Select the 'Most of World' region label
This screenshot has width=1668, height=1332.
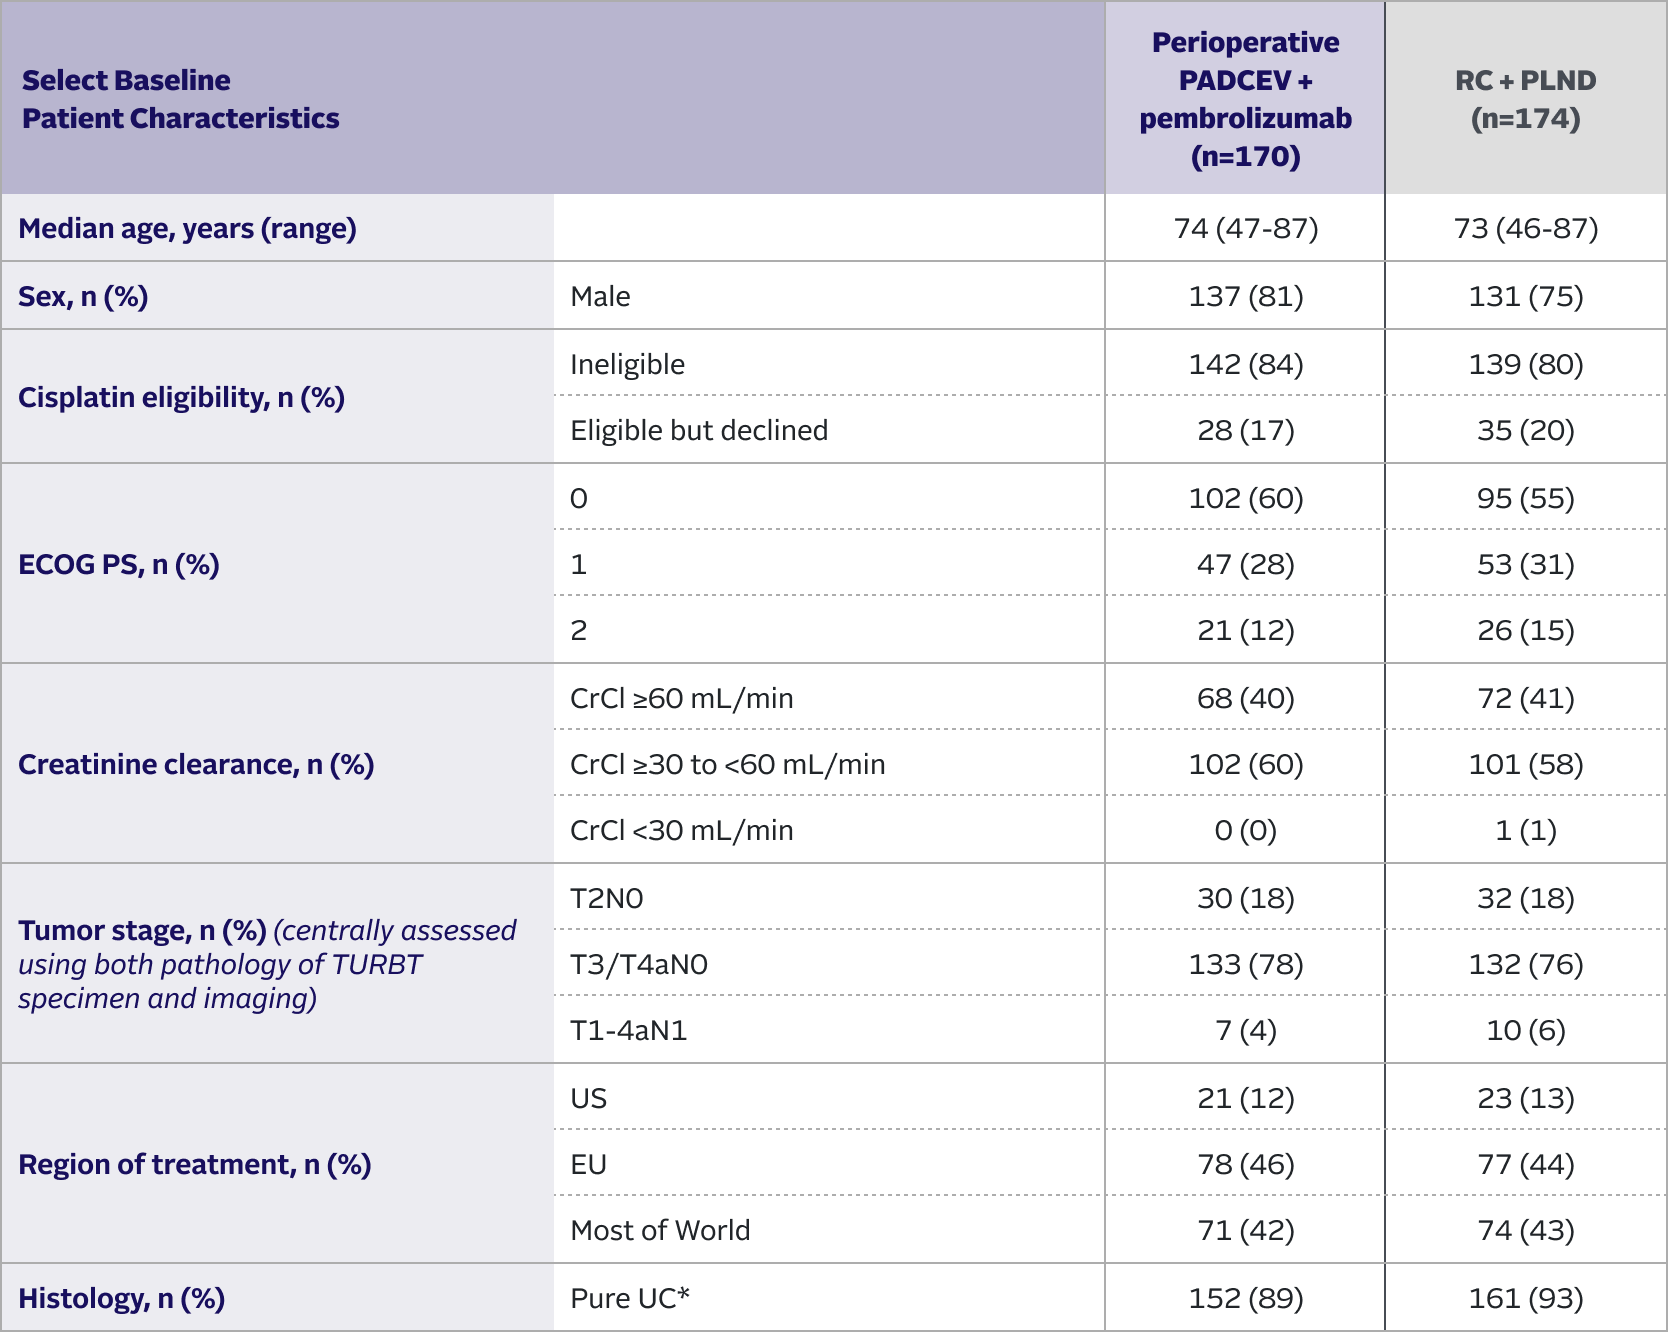tap(660, 1231)
